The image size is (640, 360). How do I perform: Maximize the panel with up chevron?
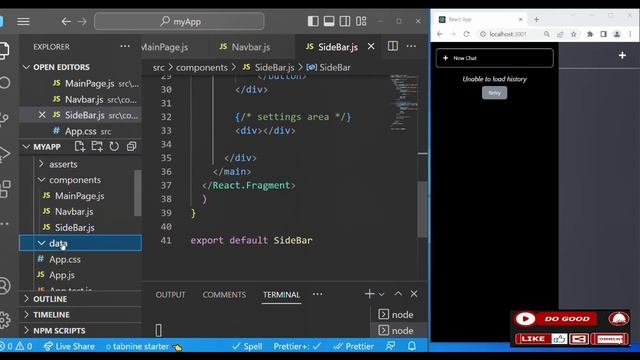point(398,294)
